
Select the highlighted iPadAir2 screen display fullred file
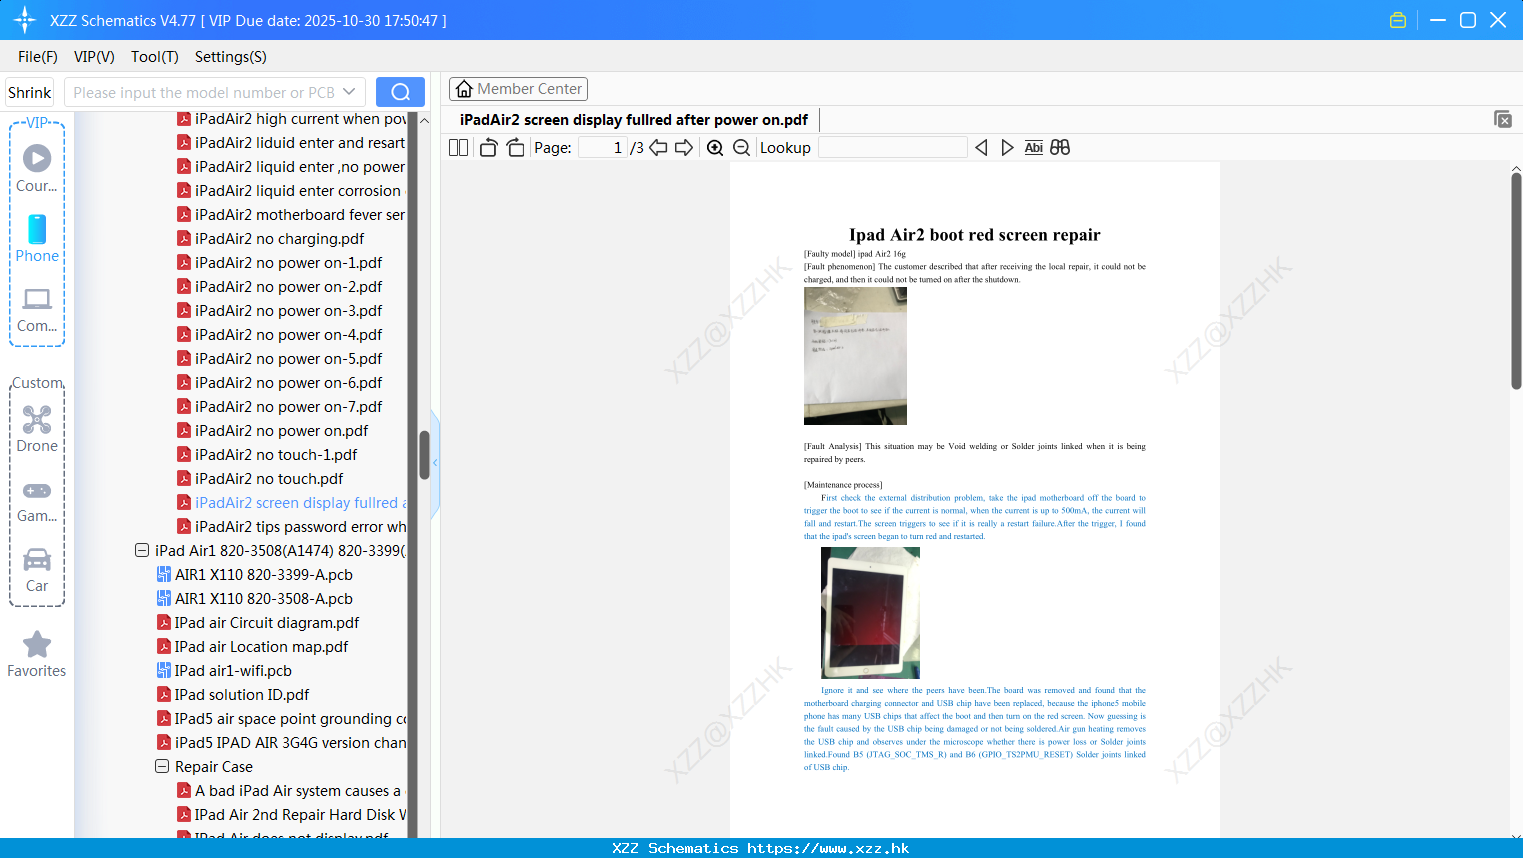pos(300,502)
